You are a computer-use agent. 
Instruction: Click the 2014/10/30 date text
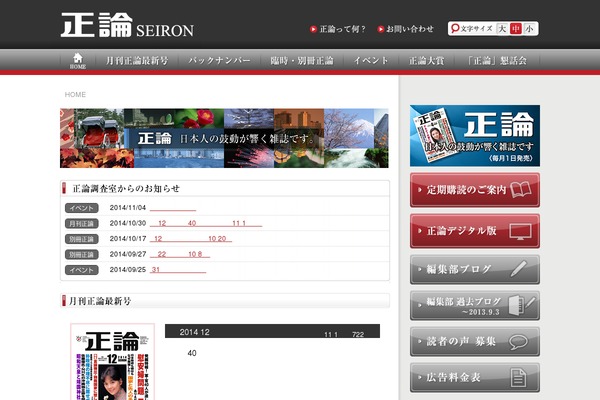tap(128, 223)
